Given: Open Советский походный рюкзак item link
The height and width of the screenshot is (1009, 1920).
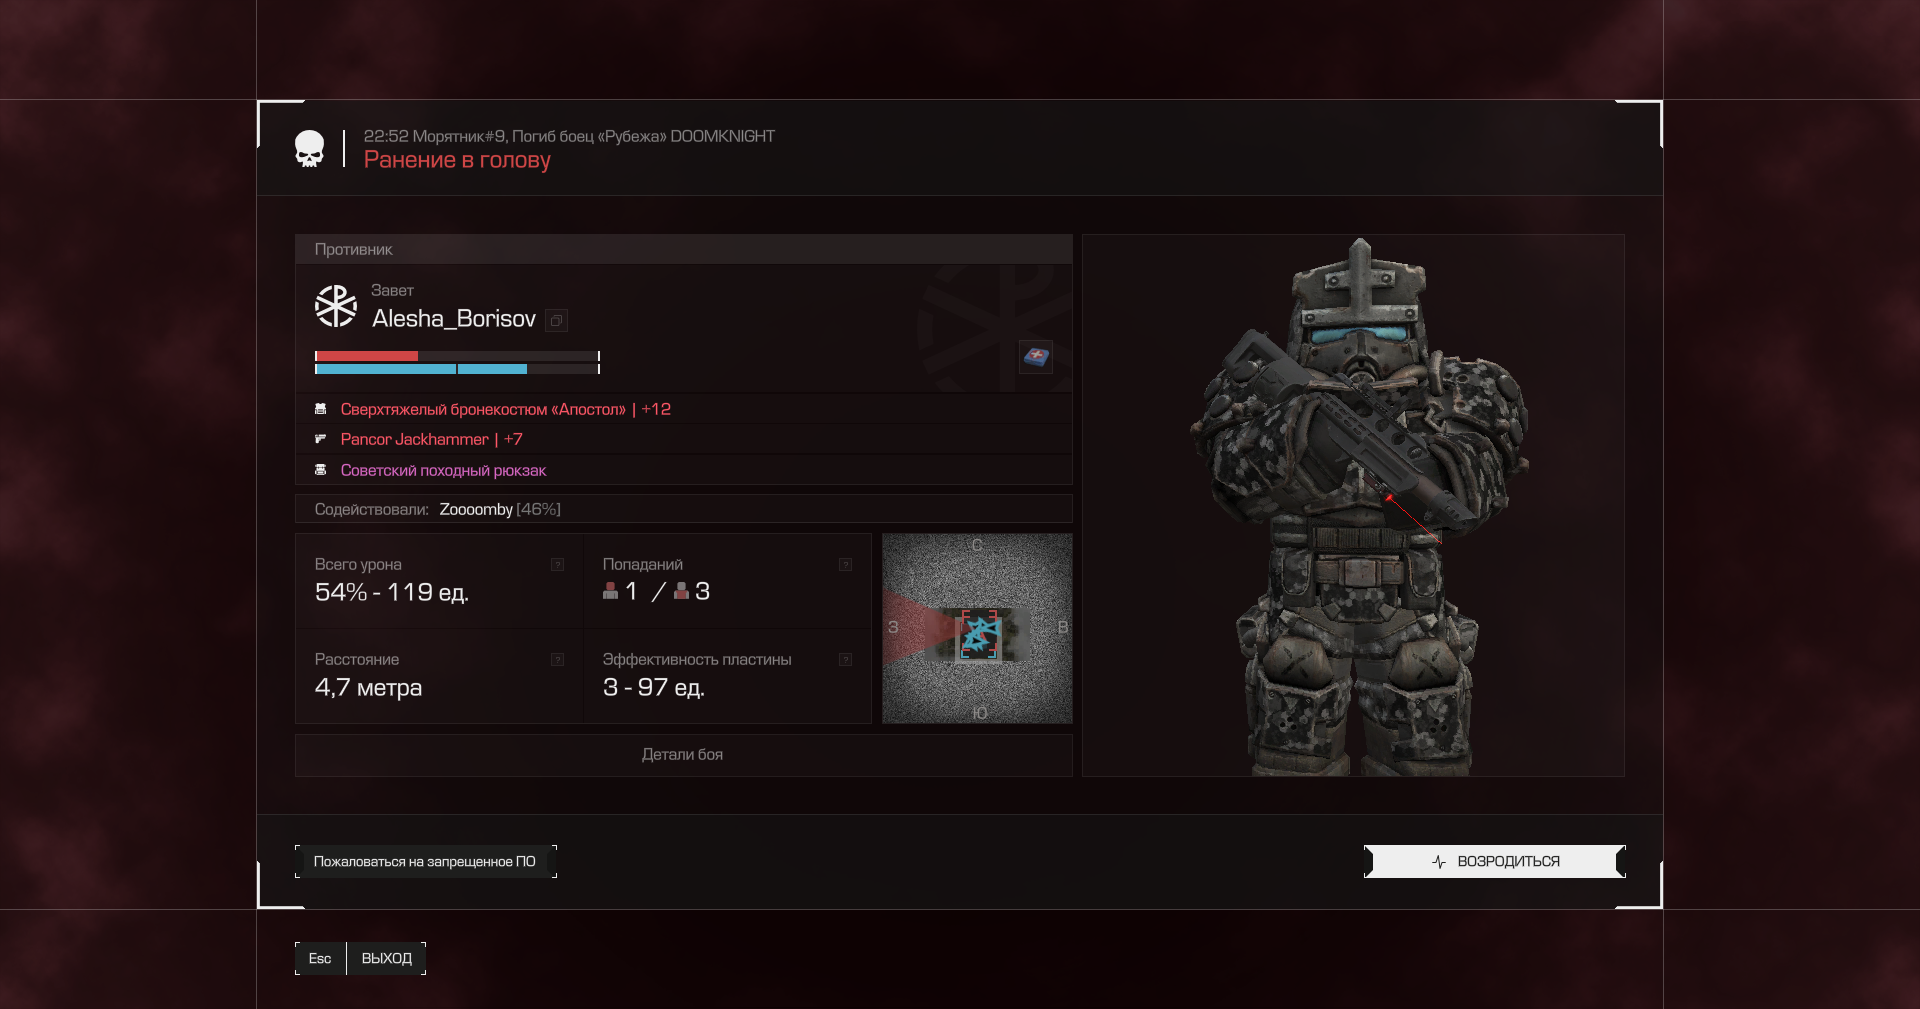Looking at the screenshot, I should coord(443,470).
